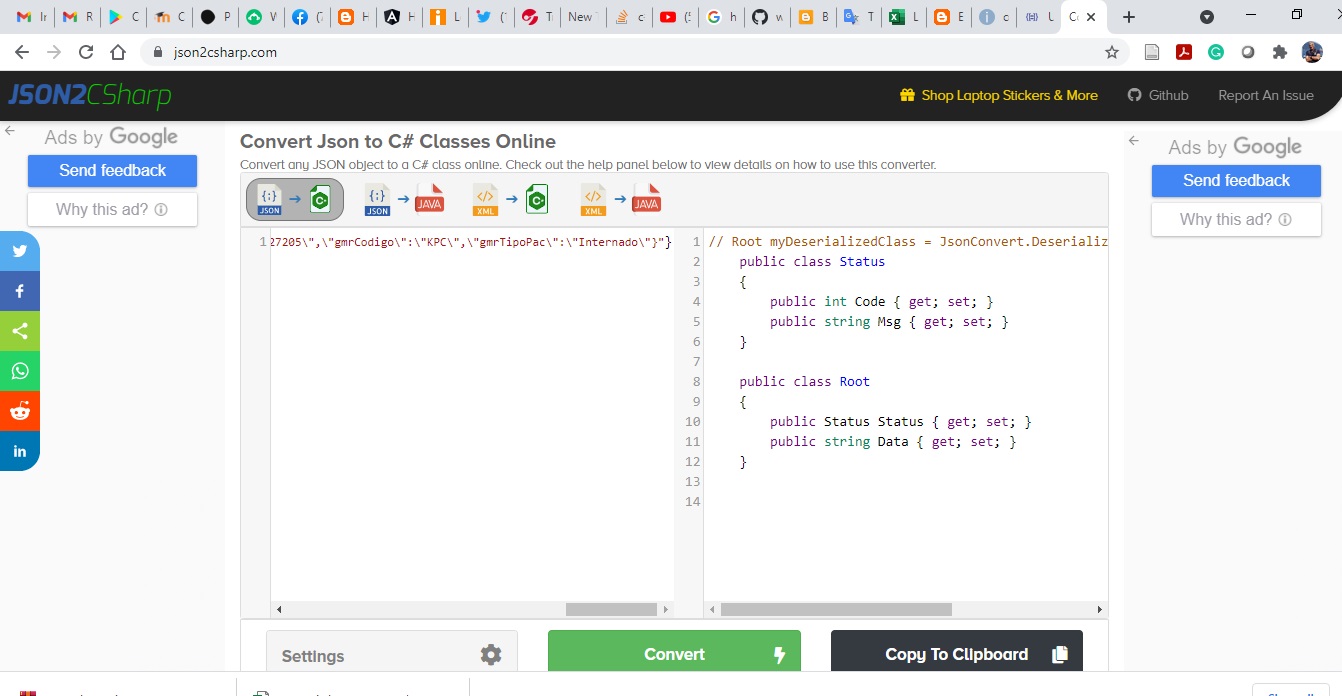The height and width of the screenshot is (696, 1342).
Task: Share the page on Twitter
Action: pyautogui.click(x=20, y=250)
